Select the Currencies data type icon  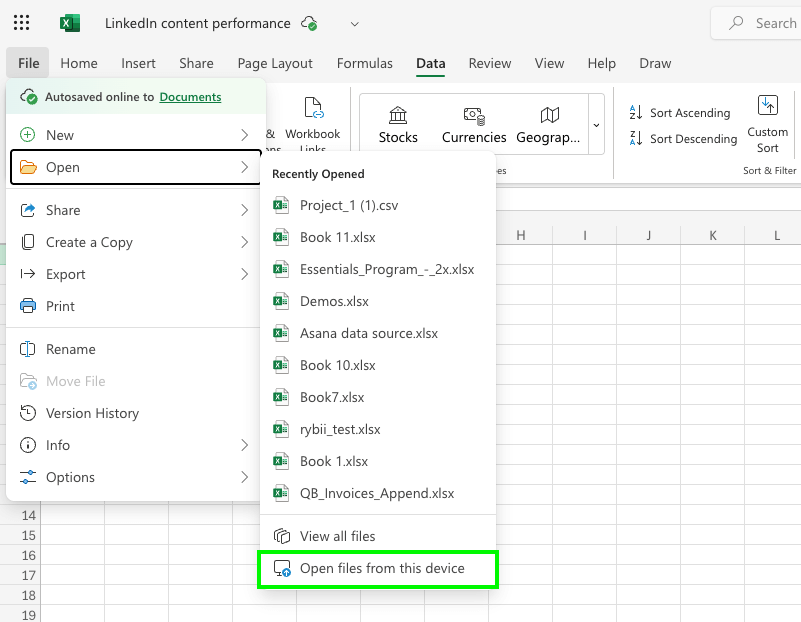474,116
